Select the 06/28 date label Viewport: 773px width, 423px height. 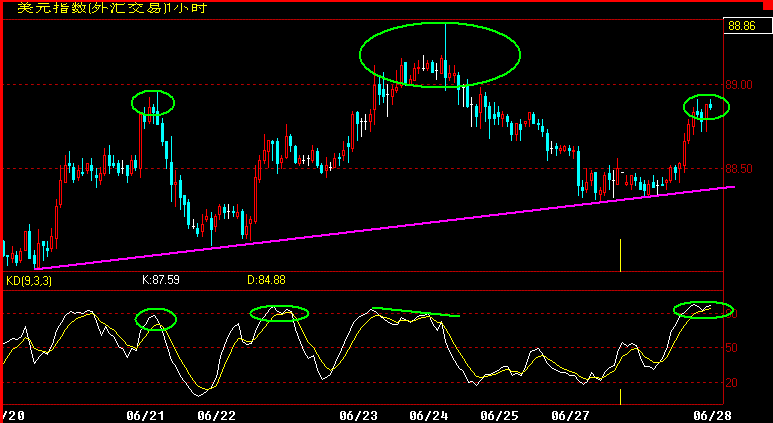(x=712, y=416)
